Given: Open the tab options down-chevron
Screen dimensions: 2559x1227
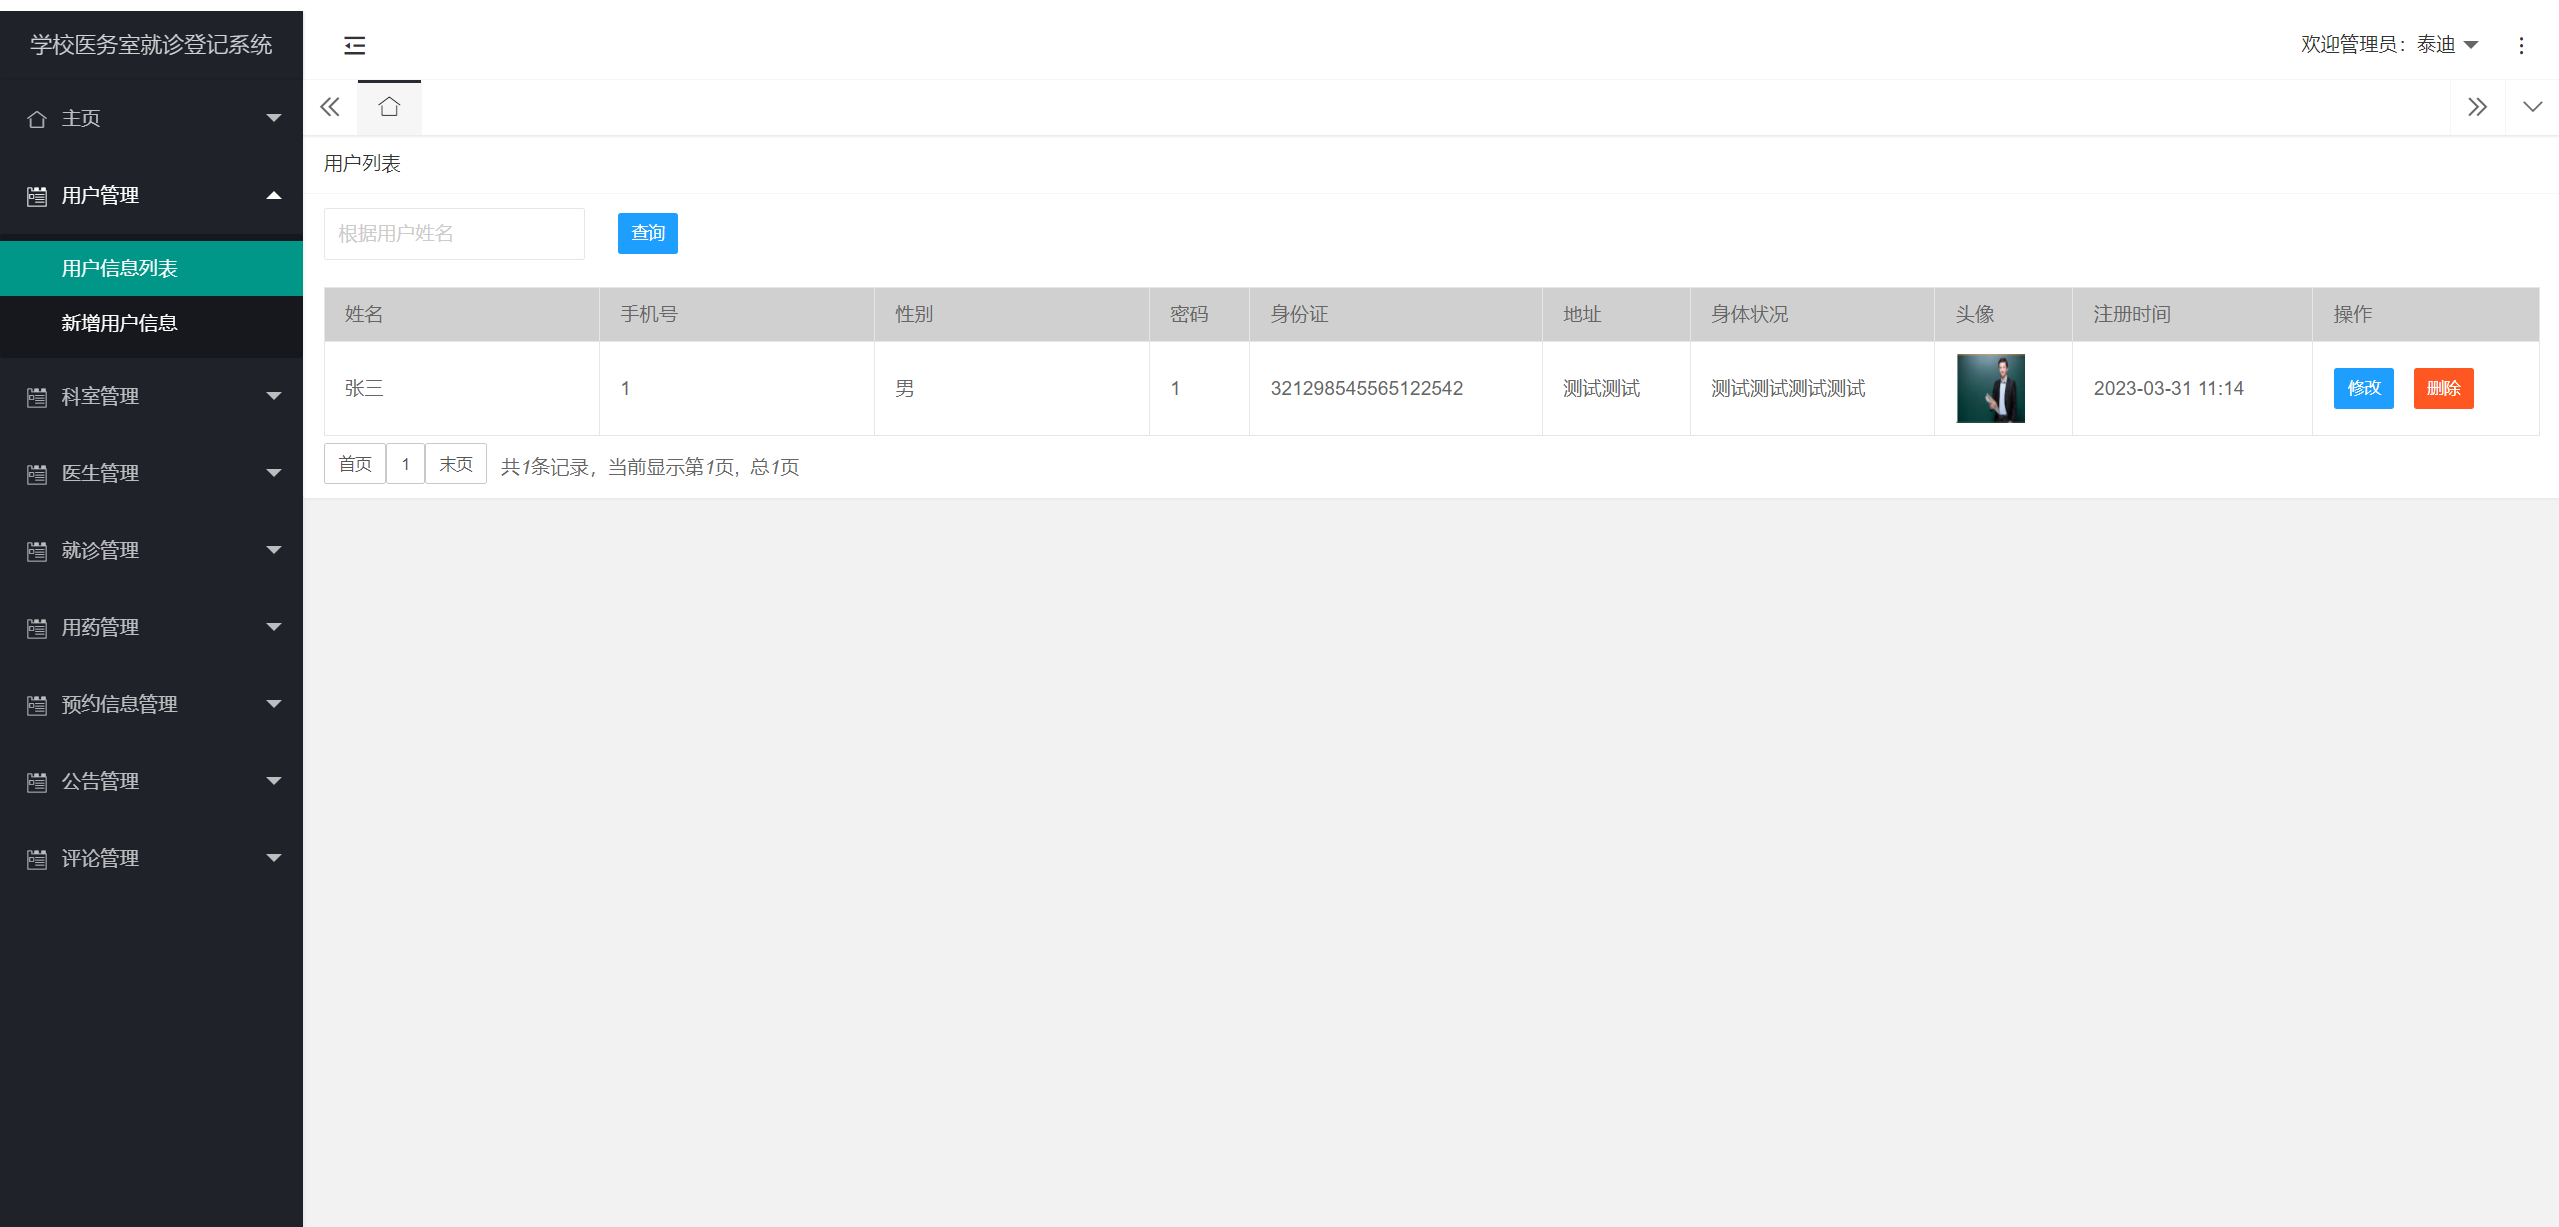Looking at the screenshot, I should tap(2532, 107).
